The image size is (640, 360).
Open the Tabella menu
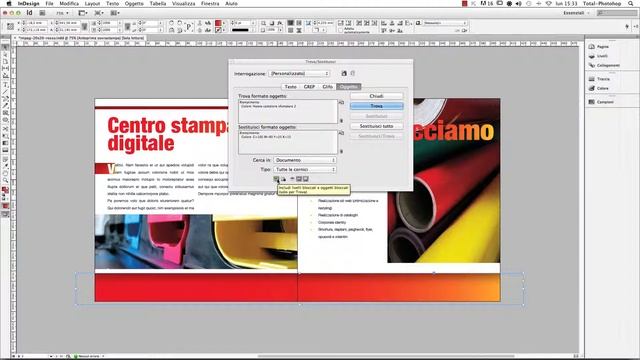pyautogui.click(x=158, y=3)
